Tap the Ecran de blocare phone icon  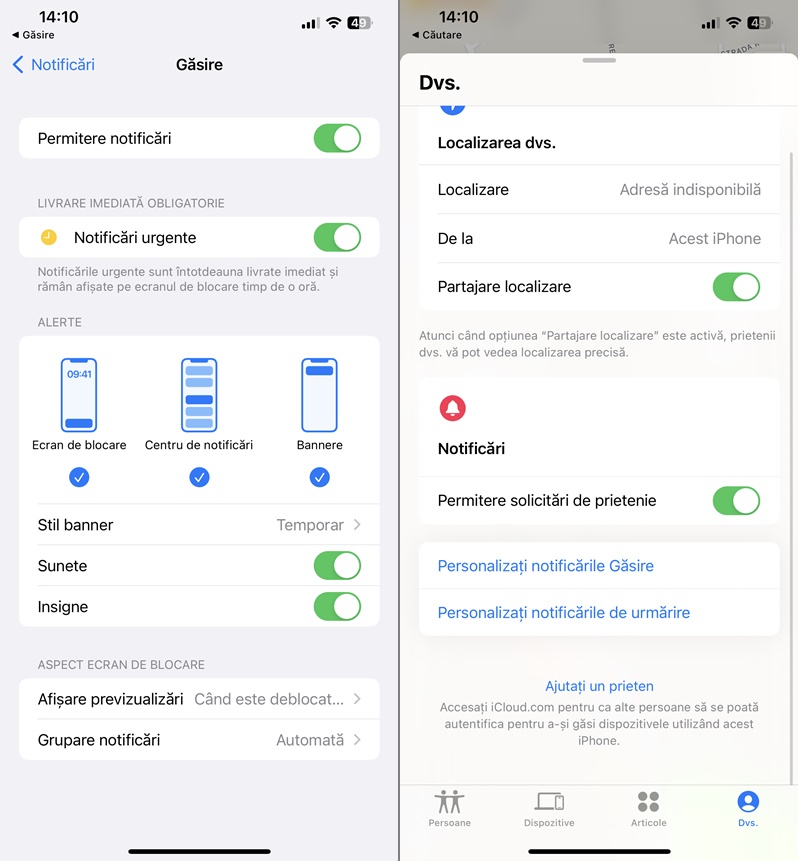coord(79,395)
